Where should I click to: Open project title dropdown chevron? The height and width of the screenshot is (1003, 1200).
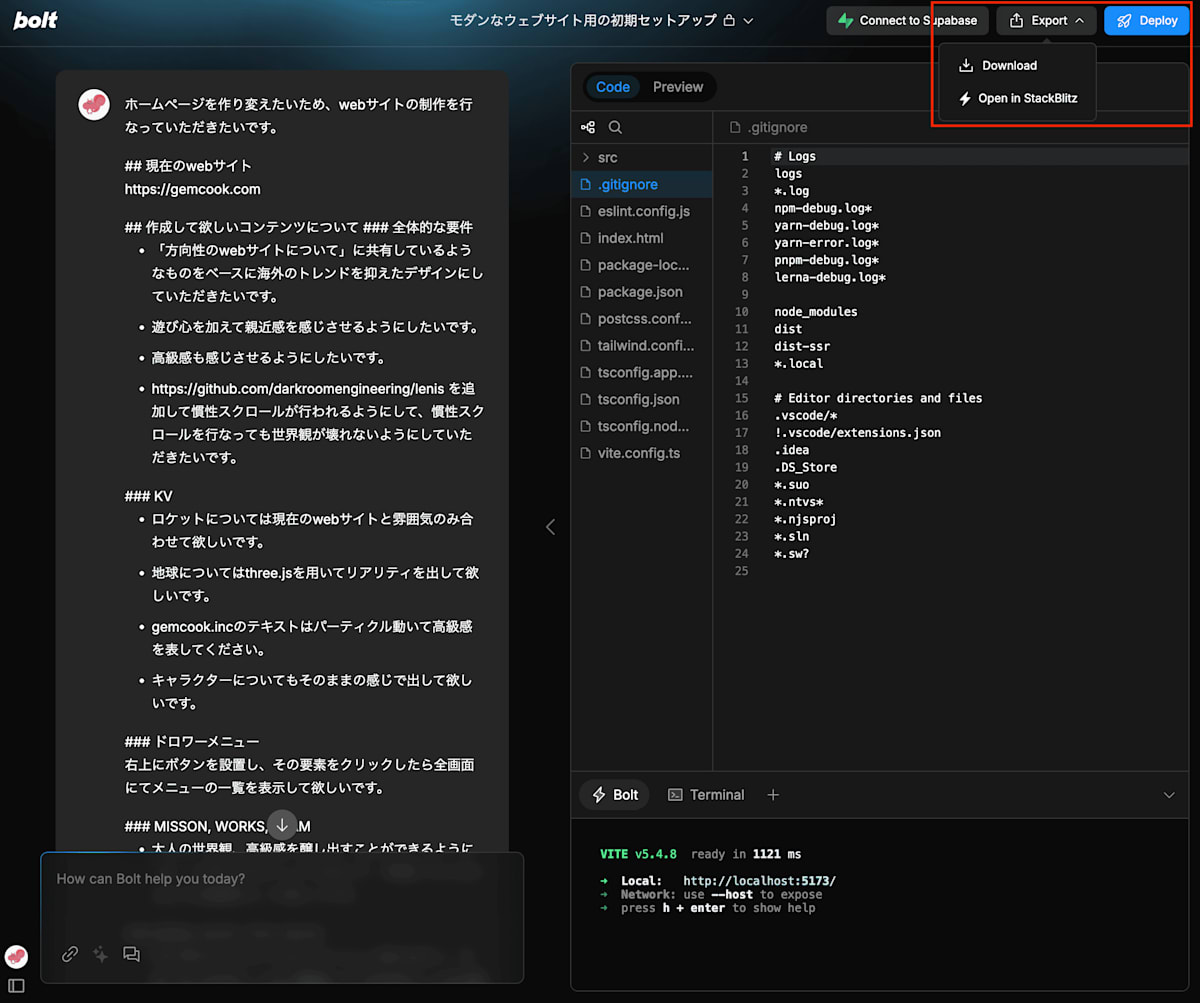748,21
